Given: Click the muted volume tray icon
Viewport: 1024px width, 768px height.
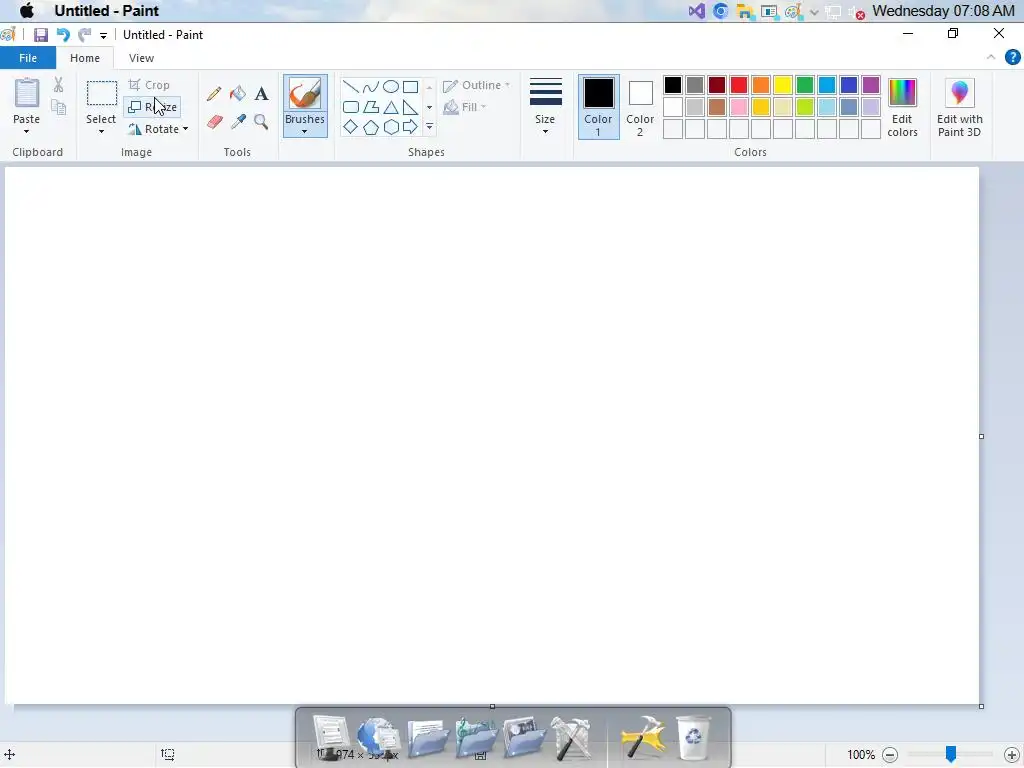Looking at the screenshot, I should (856, 12).
